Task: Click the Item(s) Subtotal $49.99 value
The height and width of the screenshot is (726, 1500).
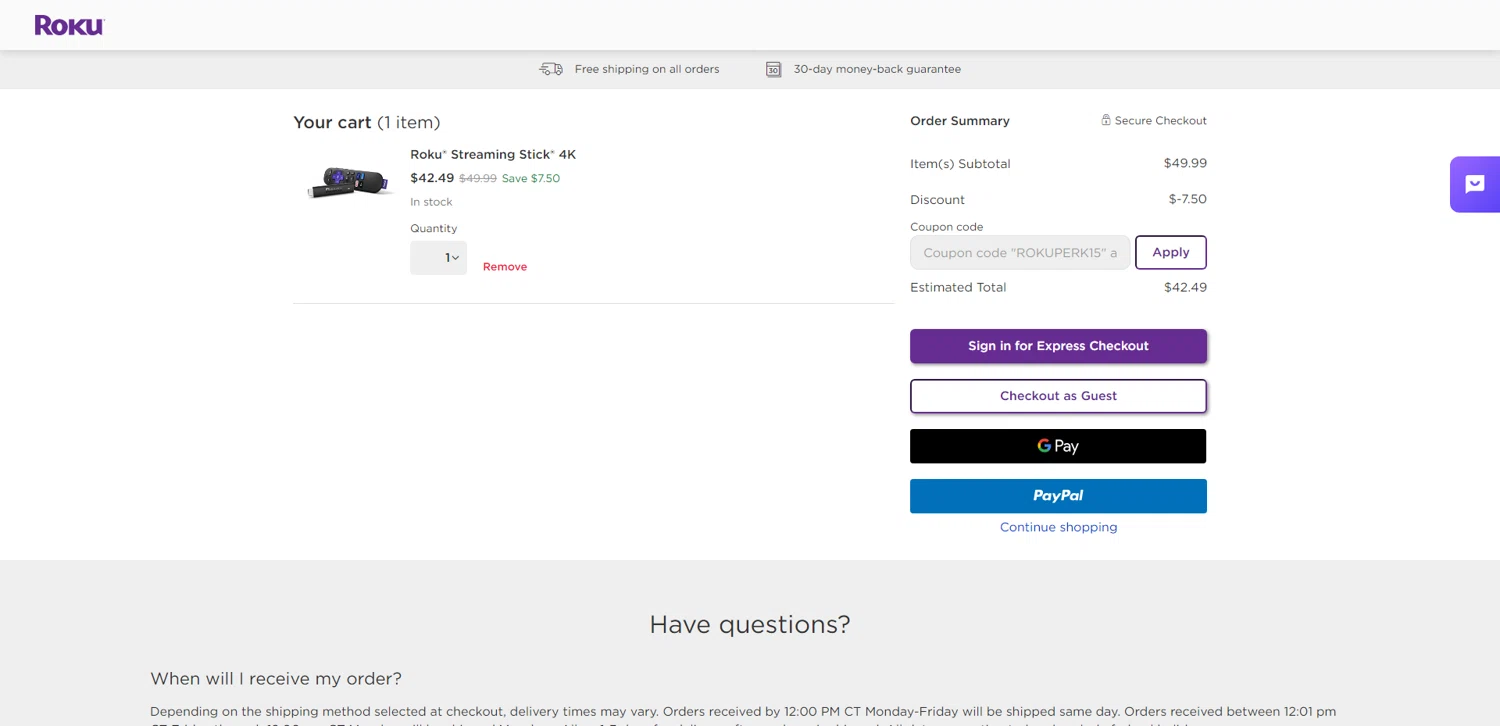Action: click(1185, 163)
